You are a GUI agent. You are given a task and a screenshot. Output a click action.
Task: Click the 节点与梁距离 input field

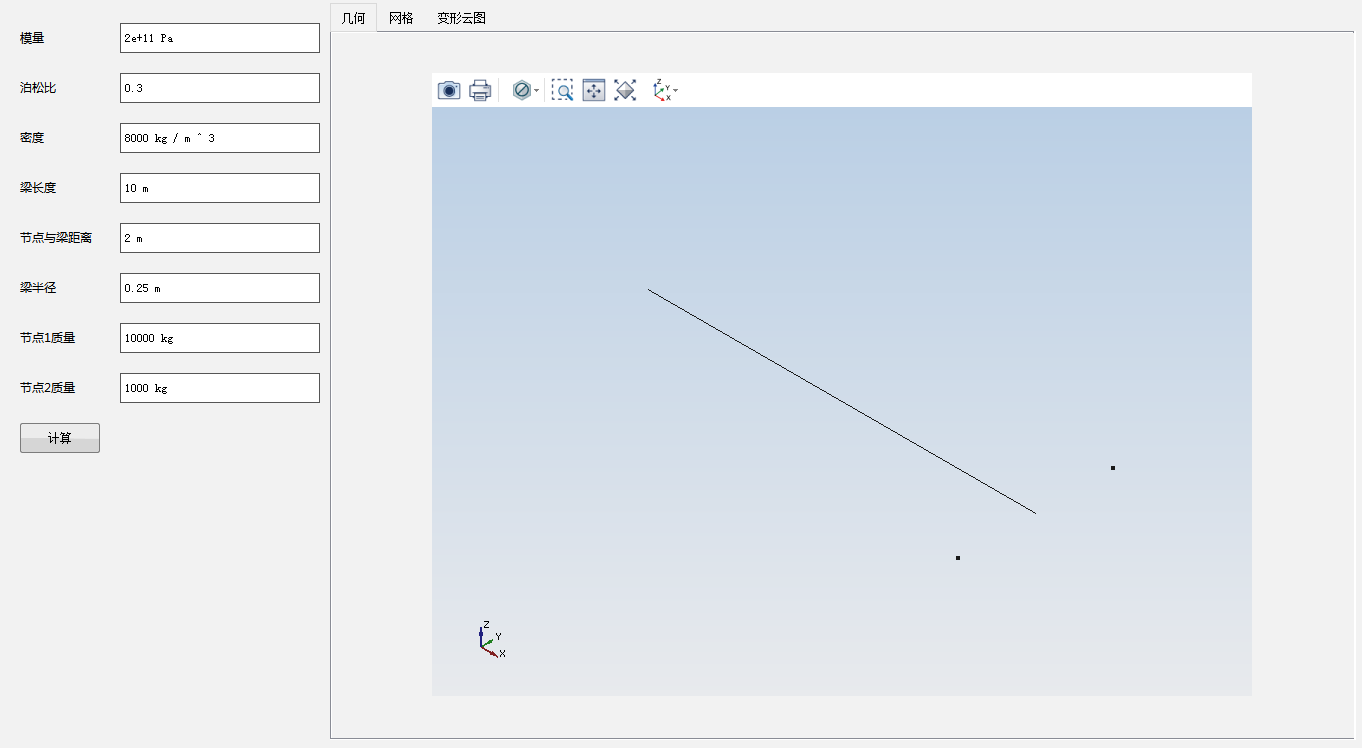pos(220,238)
